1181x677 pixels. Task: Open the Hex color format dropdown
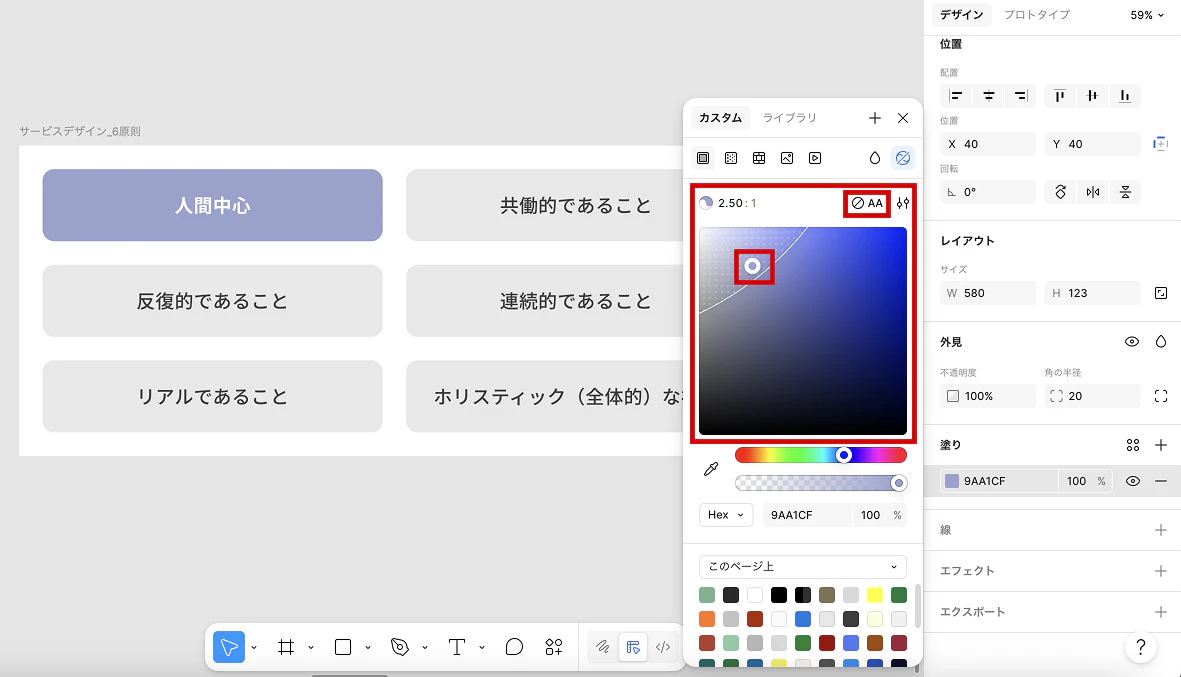pos(725,515)
